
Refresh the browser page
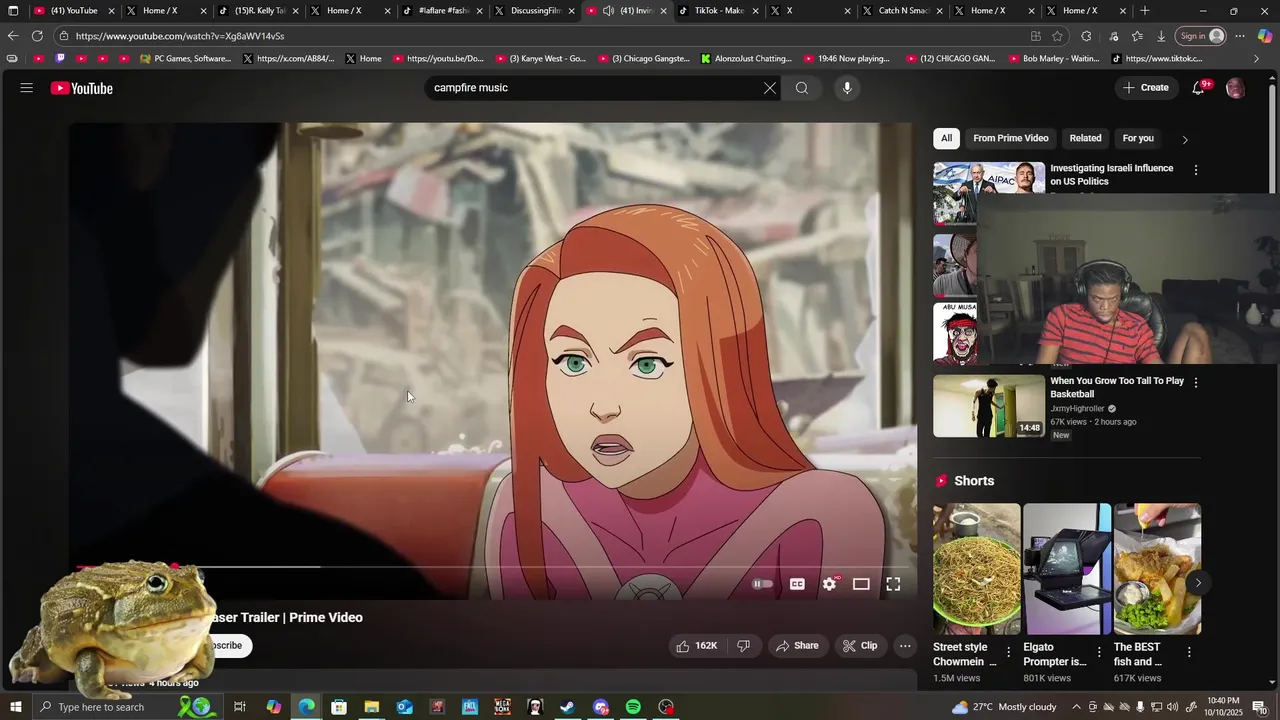point(37,36)
